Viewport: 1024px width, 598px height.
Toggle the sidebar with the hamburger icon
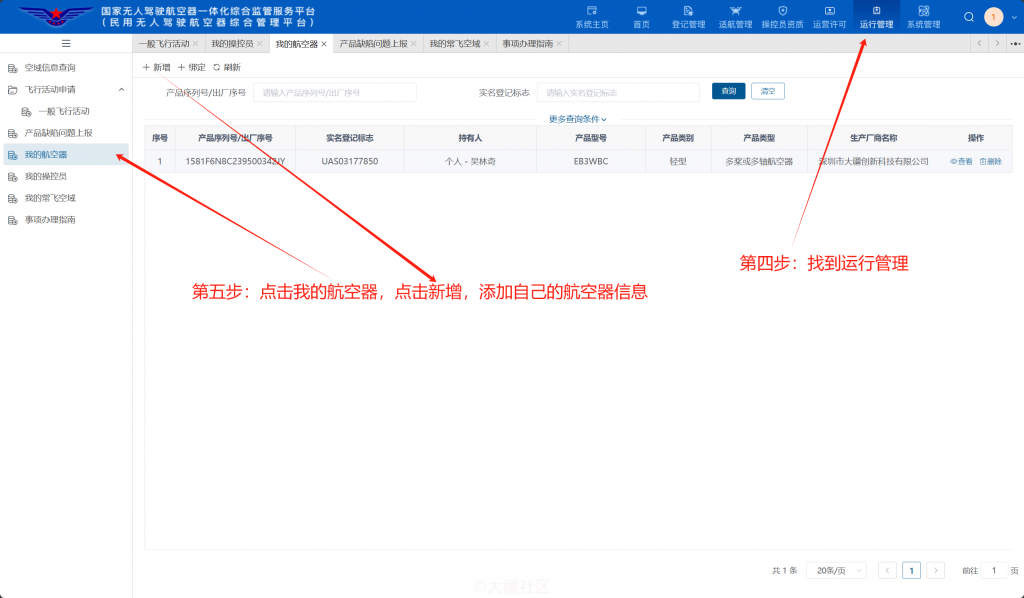(x=65, y=42)
